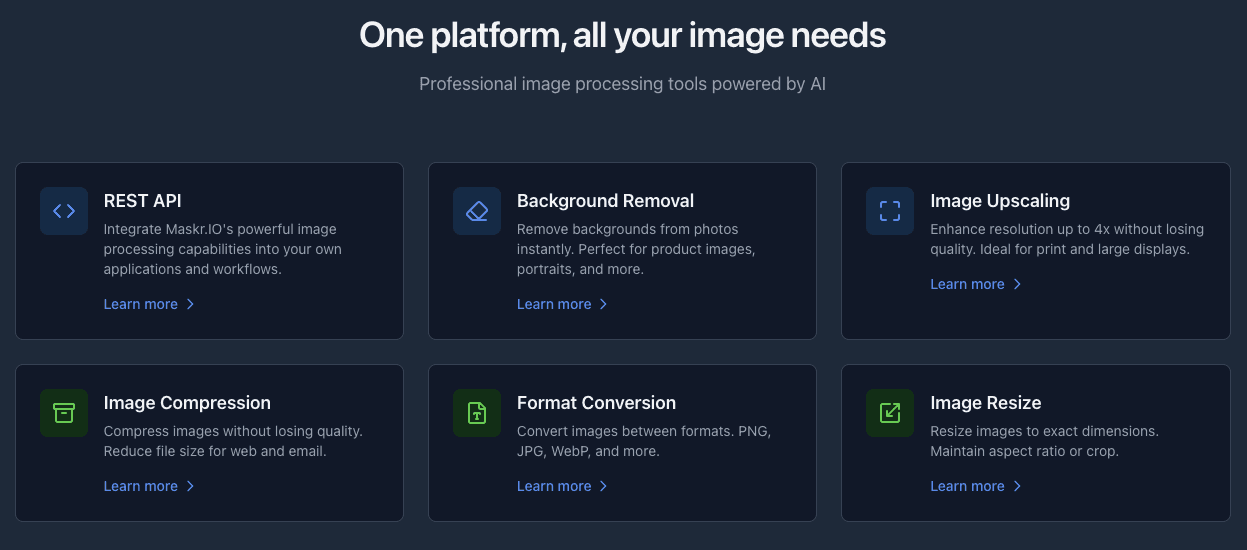1247x550 pixels.
Task: Click the Image Compression archive box icon
Action: (x=64, y=413)
